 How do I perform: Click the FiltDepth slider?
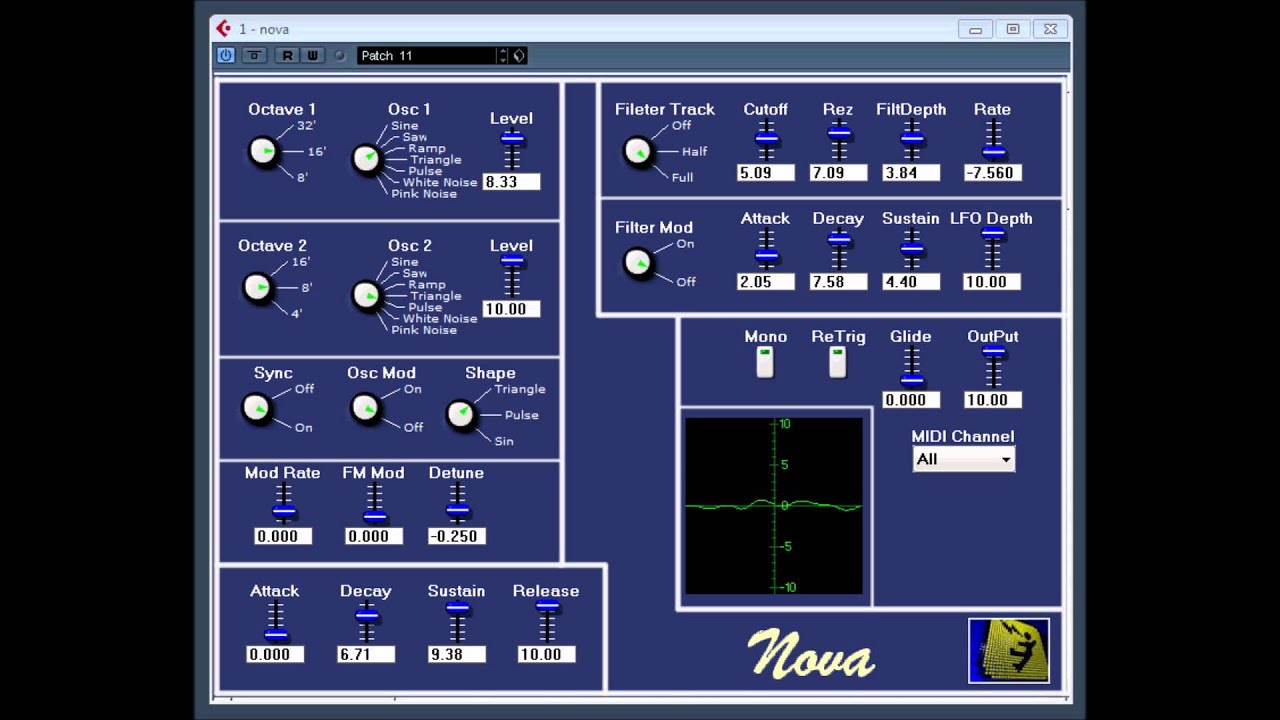coord(912,140)
